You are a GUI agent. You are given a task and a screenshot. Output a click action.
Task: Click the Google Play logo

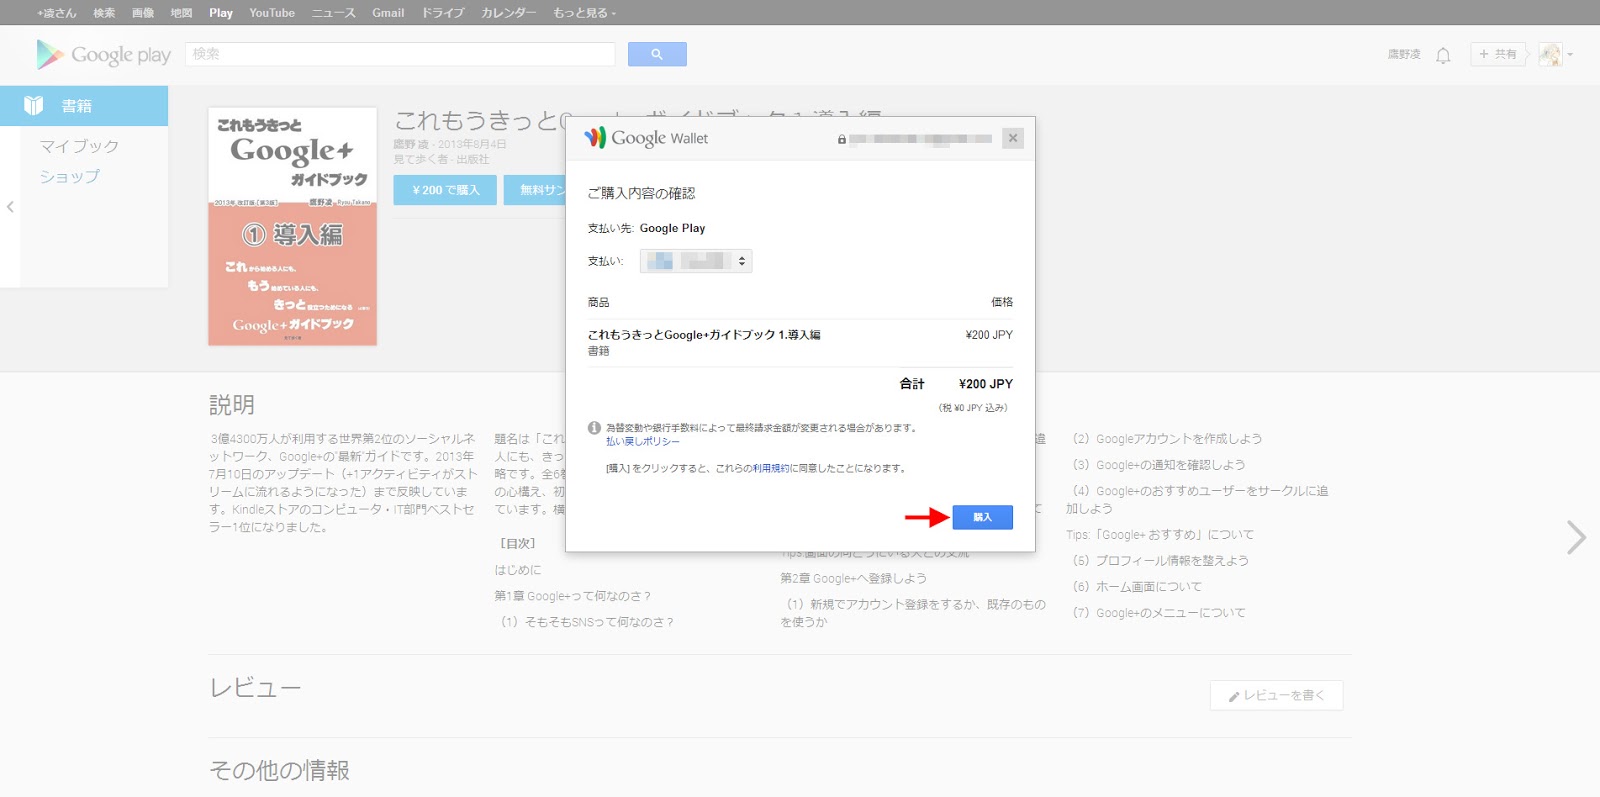click(104, 54)
